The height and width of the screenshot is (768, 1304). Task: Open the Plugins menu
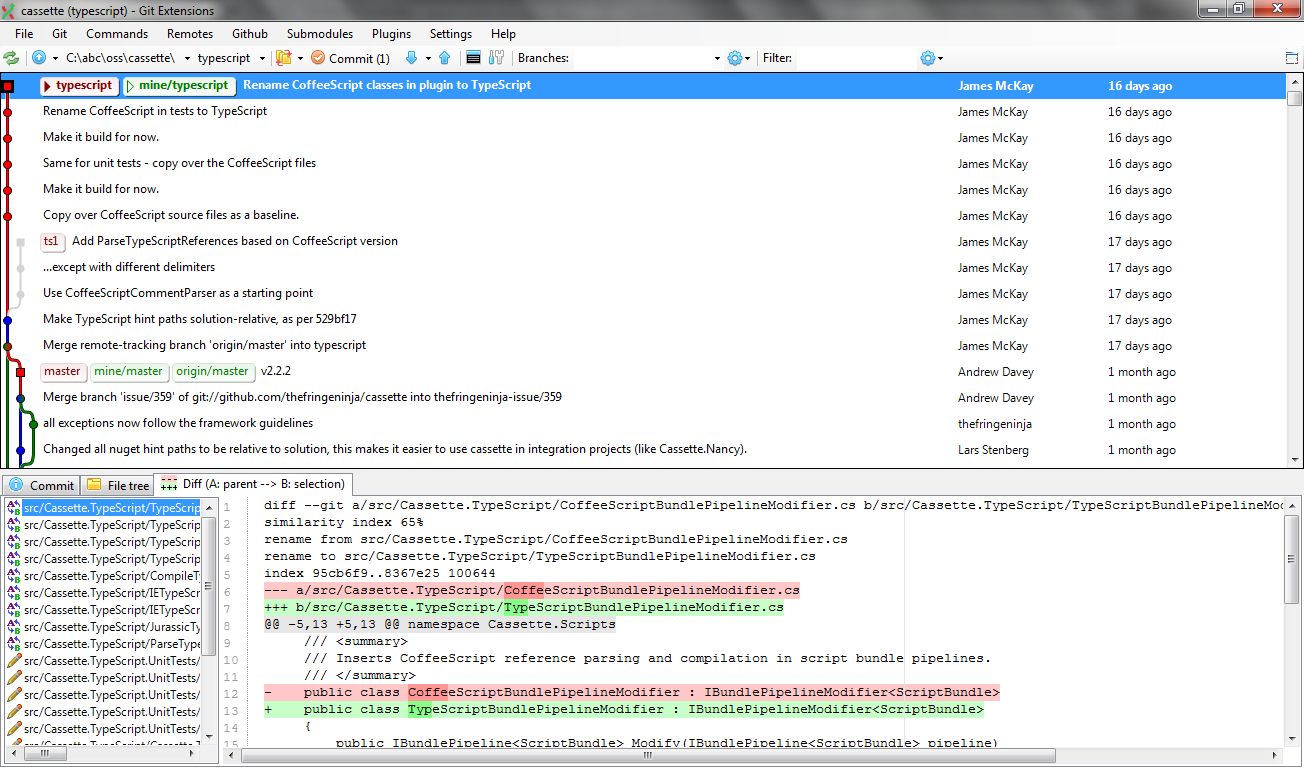(x=392, y=34)
